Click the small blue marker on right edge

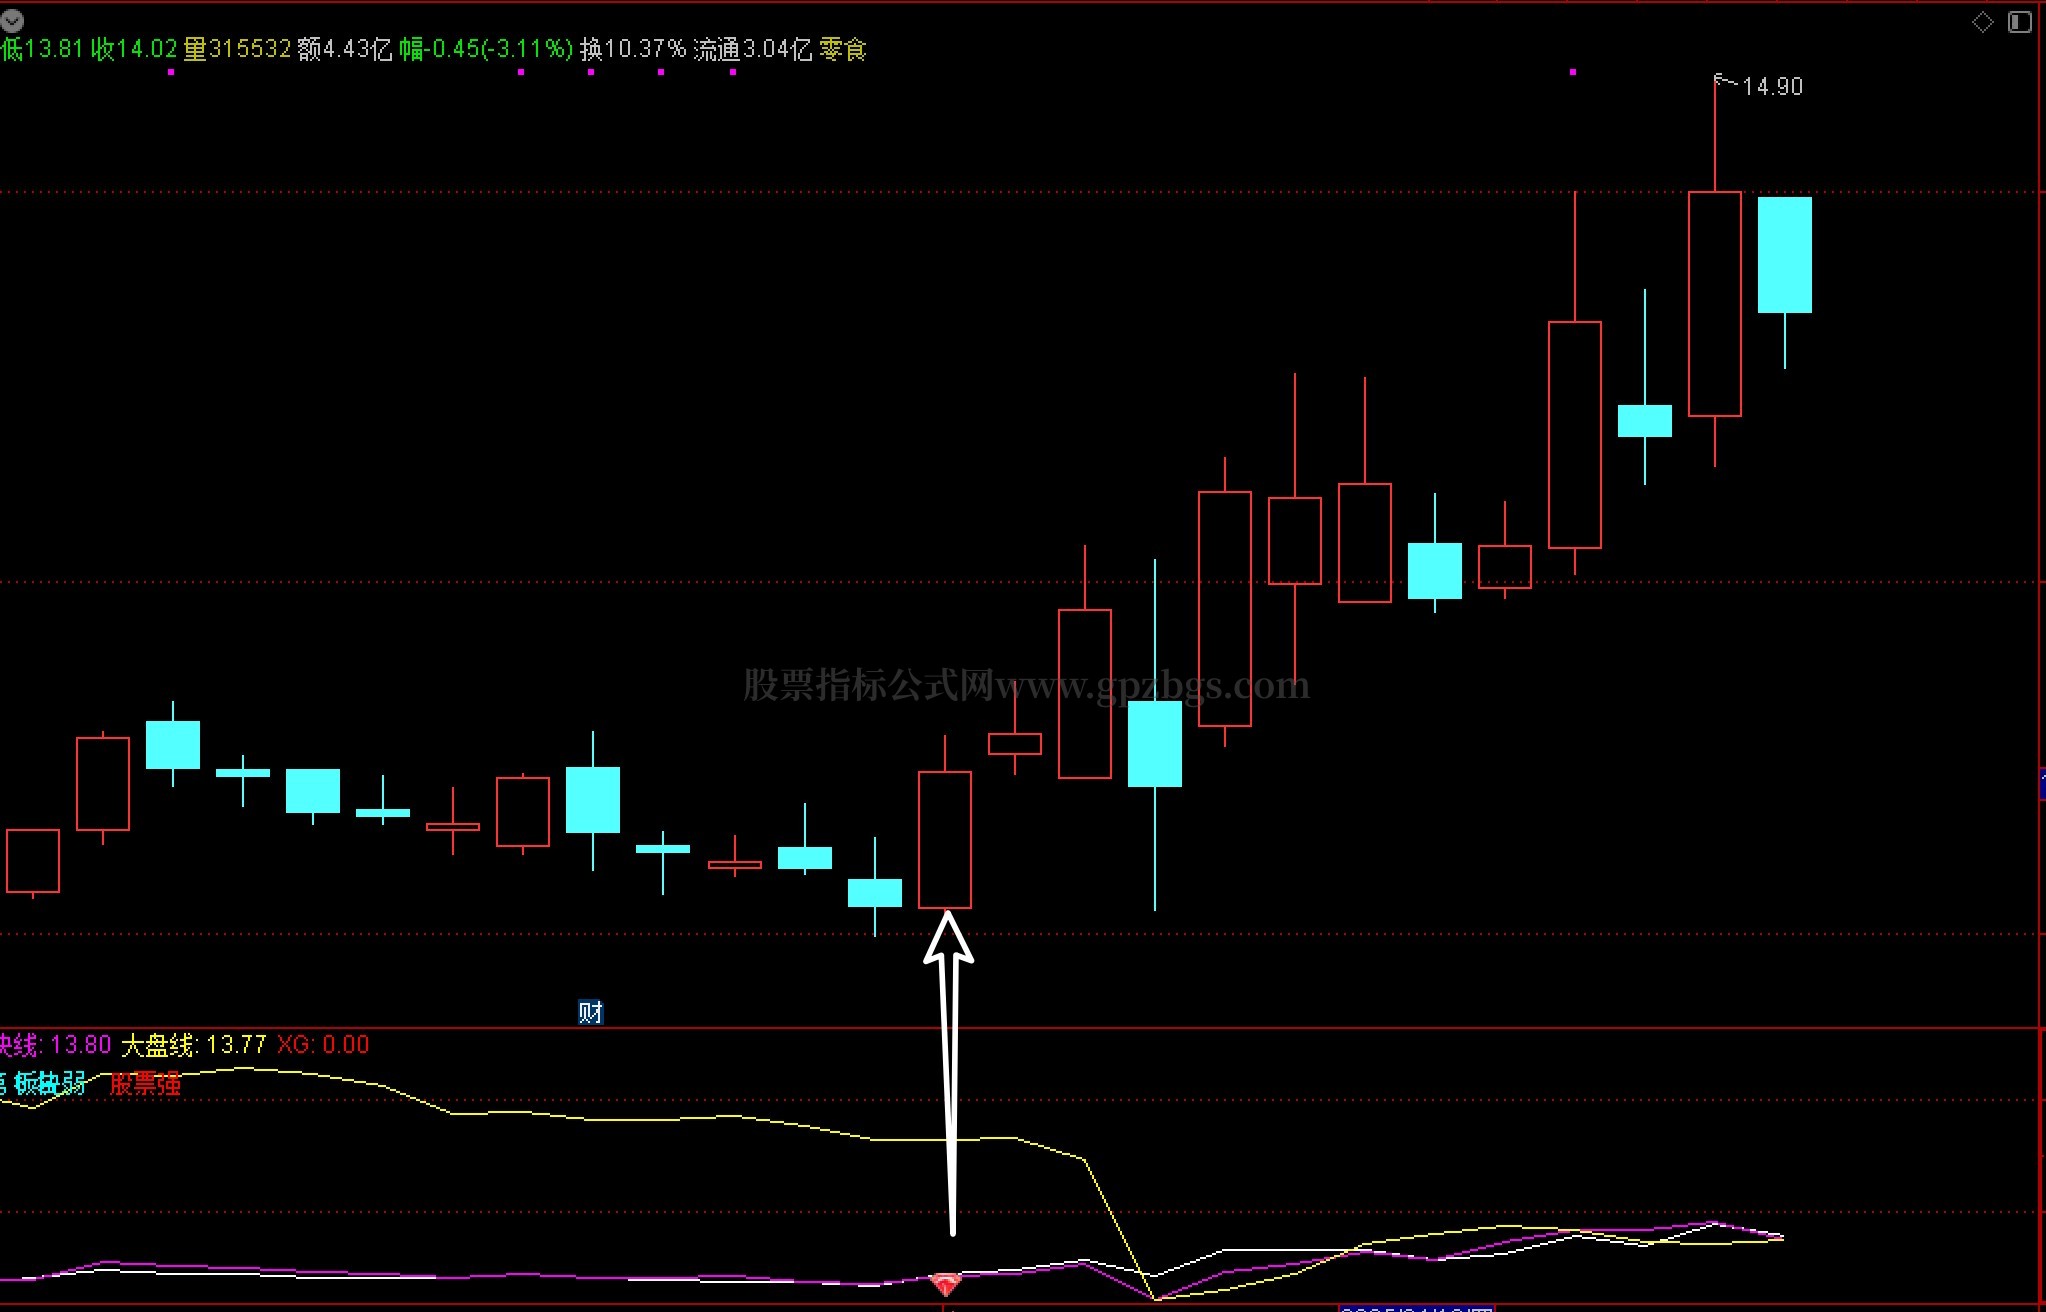(2041, 783)
